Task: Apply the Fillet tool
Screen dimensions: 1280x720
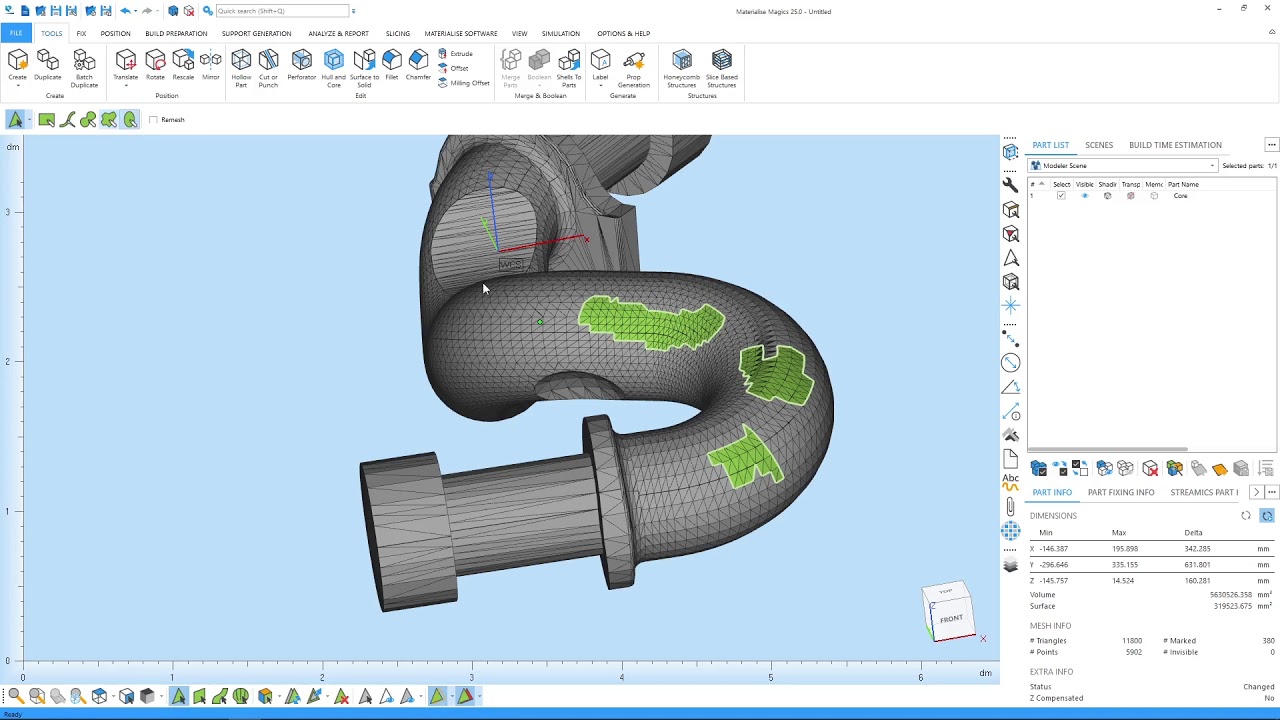Action: point(392,65)
